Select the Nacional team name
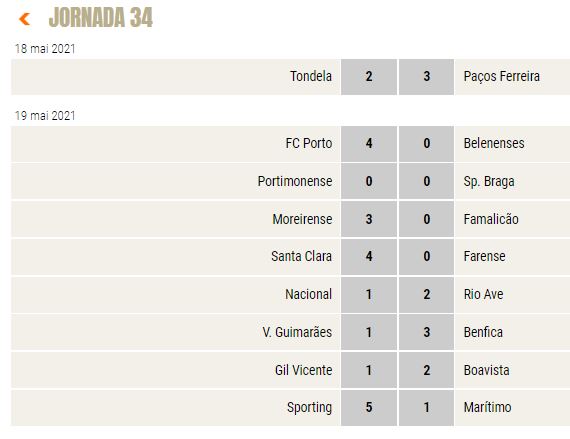The width and height of the screenshot is (570, 439). [308, 294]
